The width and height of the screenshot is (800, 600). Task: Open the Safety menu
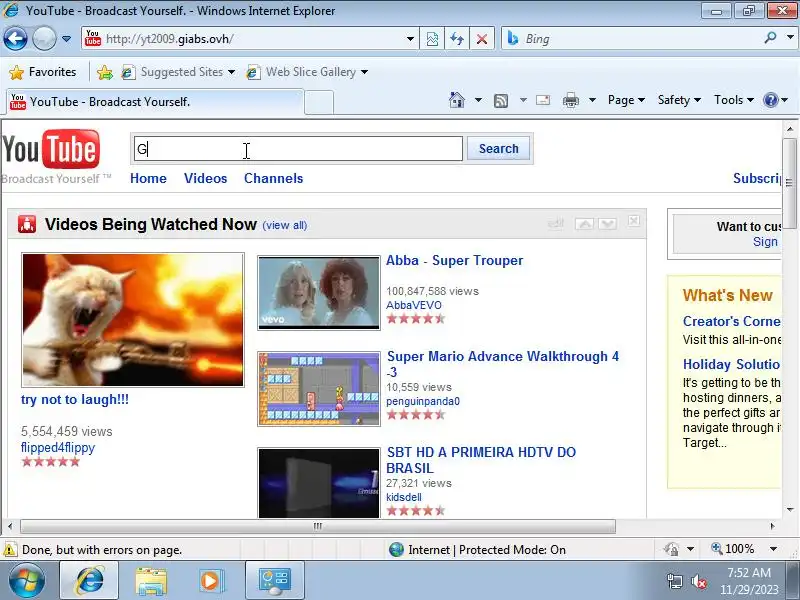(679, 100)
